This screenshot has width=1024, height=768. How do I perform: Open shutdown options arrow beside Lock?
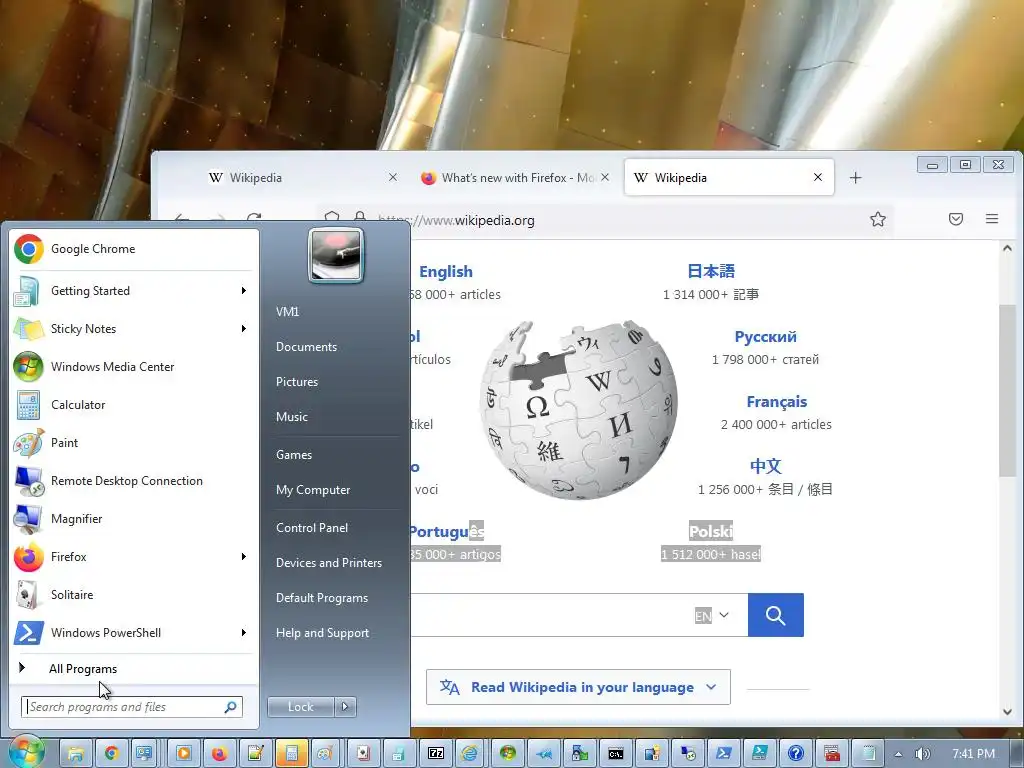click(x=345, y=707)
